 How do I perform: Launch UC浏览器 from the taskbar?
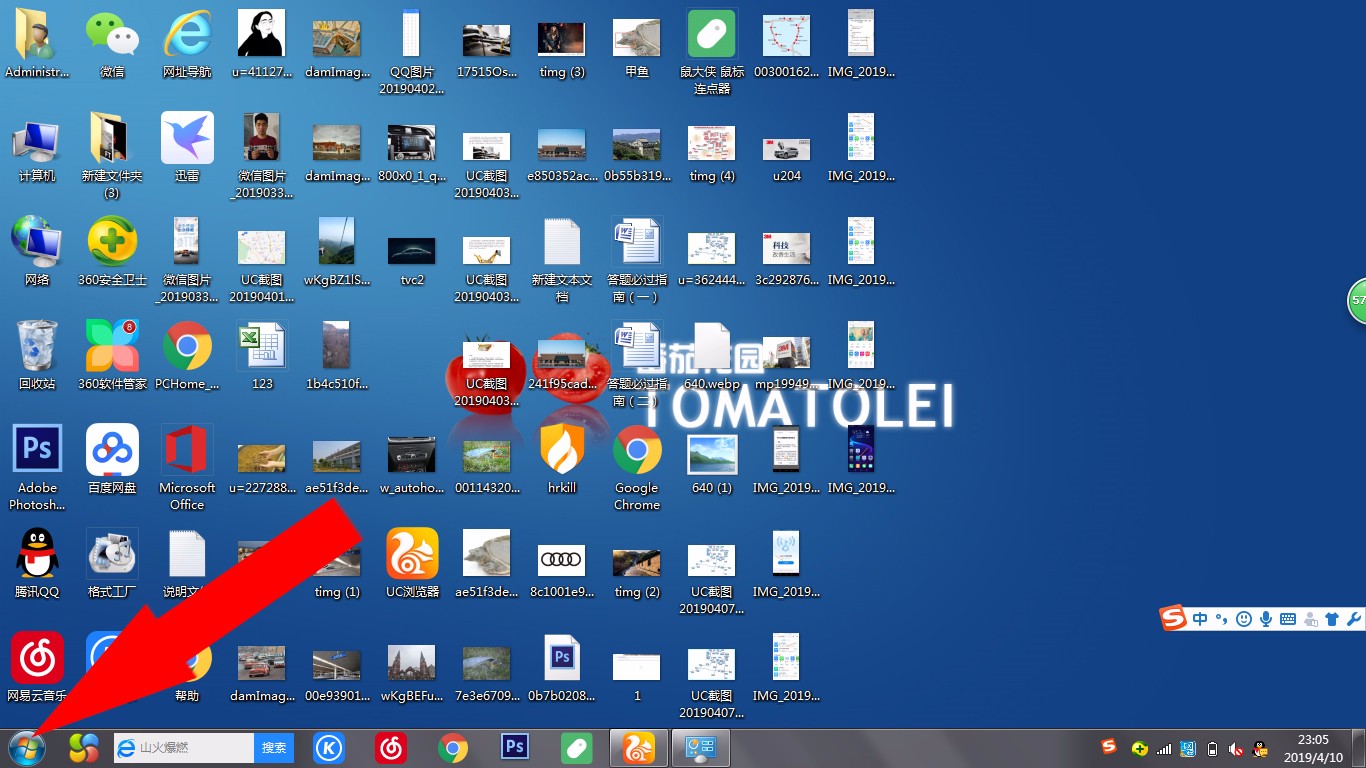[637, 747]
